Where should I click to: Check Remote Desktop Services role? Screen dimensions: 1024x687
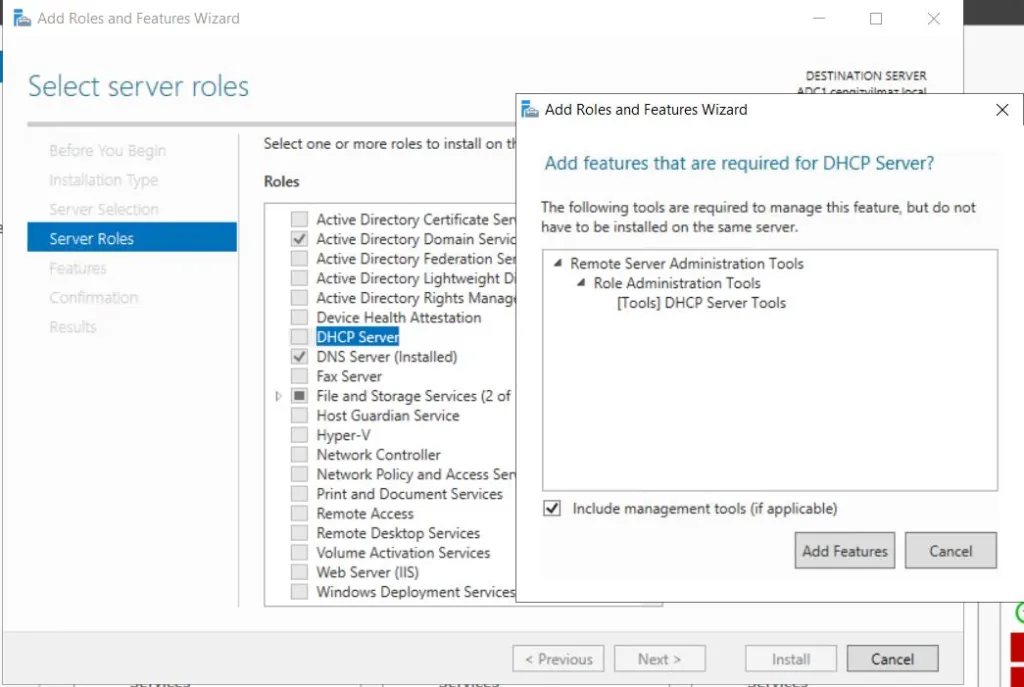[x=299, y=533]
